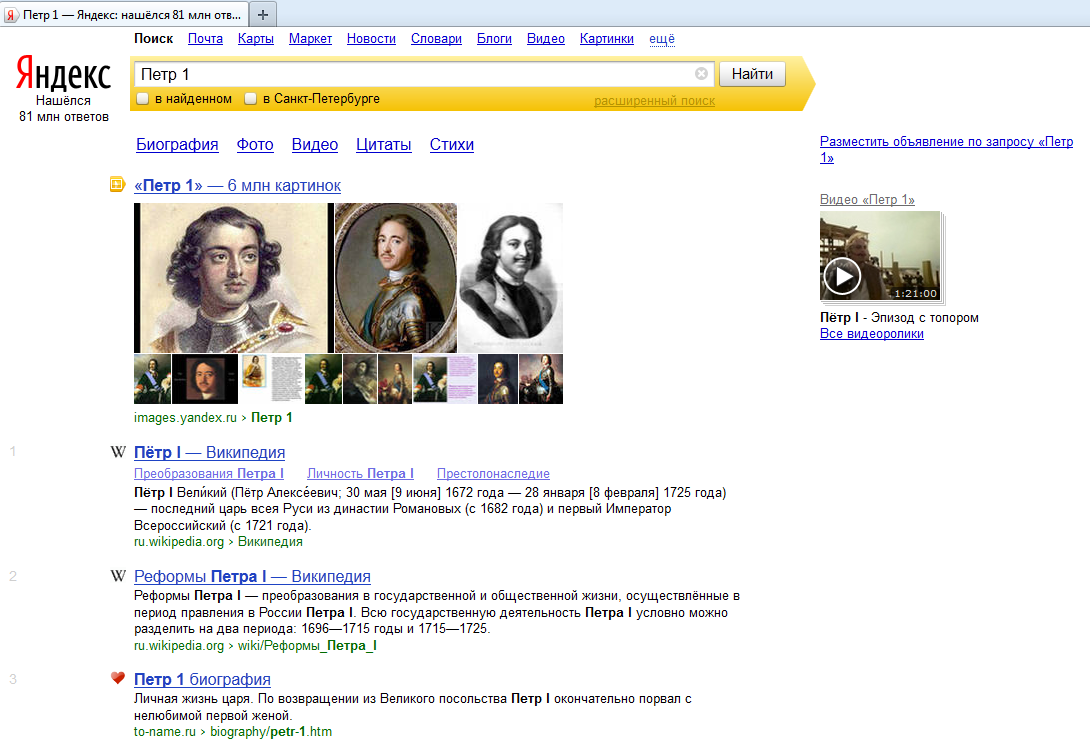
Task: Open the Биография refinement link
Action: click(x=177, y=145)
